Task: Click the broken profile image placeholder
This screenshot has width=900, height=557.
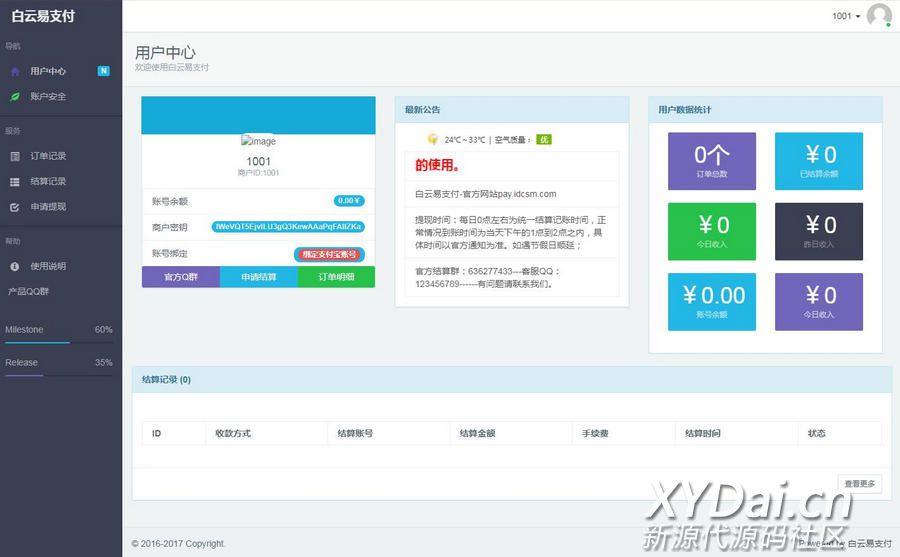Action: pyautogui.click(x=258, y=141)
